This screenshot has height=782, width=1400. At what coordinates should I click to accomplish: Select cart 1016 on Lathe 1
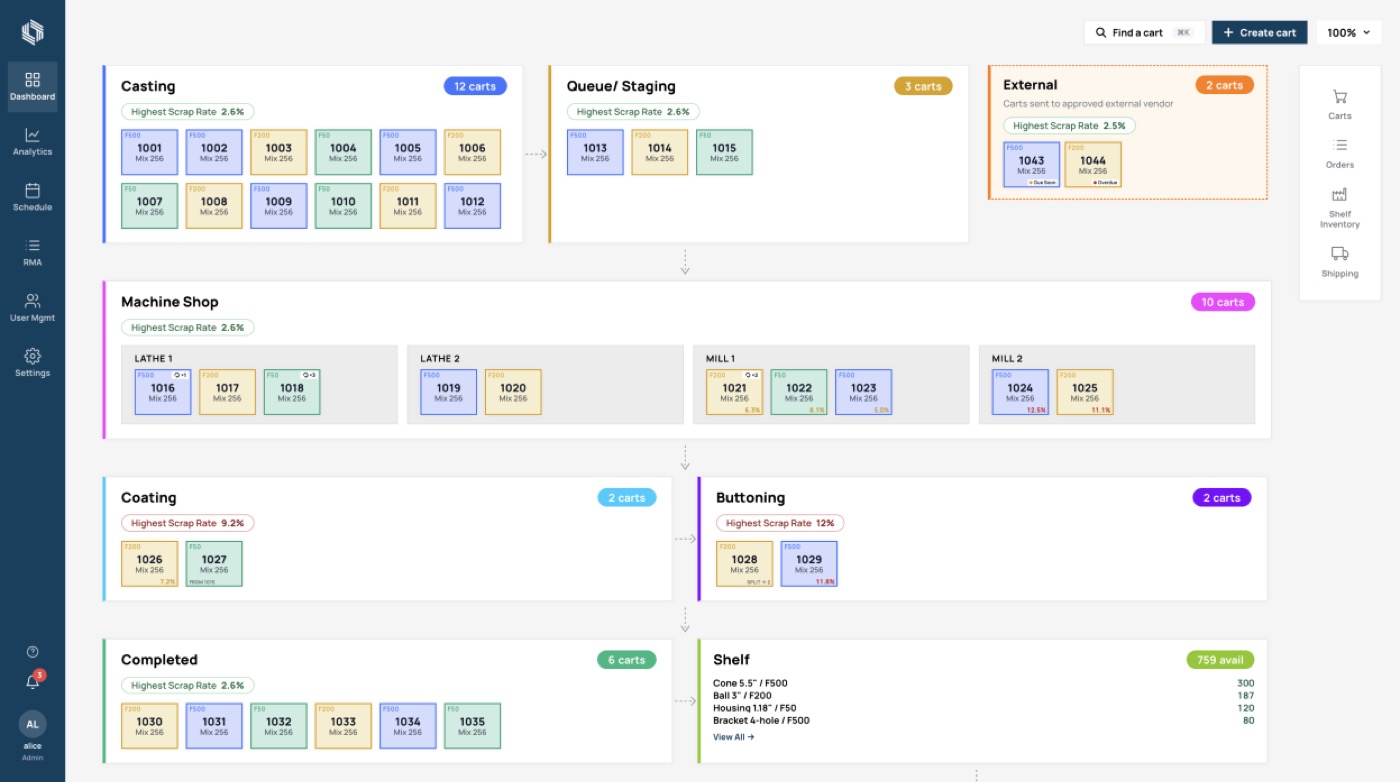[x=163, y=392]
